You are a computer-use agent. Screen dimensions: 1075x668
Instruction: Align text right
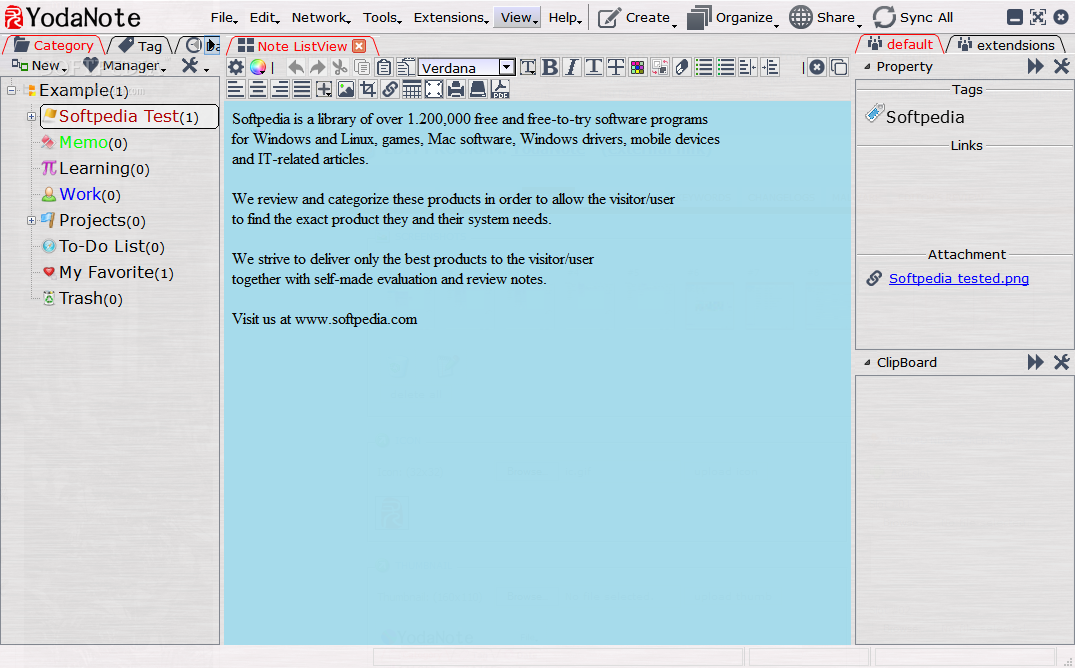(280, 89)
